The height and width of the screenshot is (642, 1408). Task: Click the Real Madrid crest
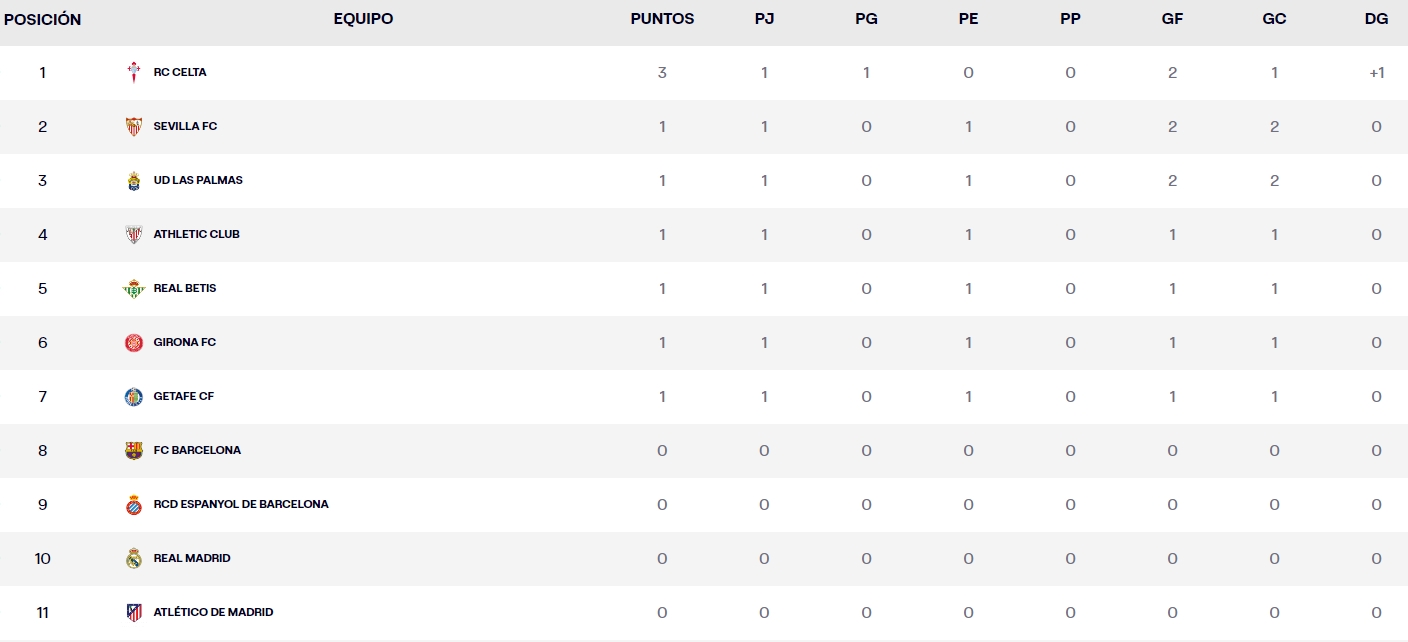(134, 559)
